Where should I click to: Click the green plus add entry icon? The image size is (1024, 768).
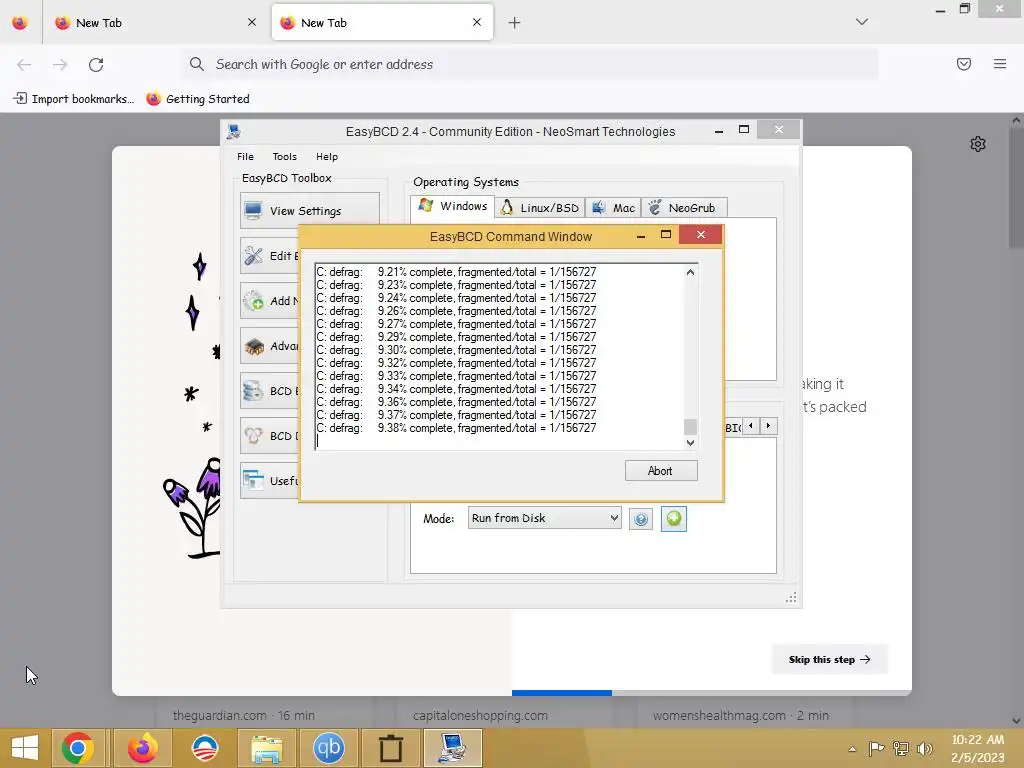pyautogui.click(x=673, y=519)
